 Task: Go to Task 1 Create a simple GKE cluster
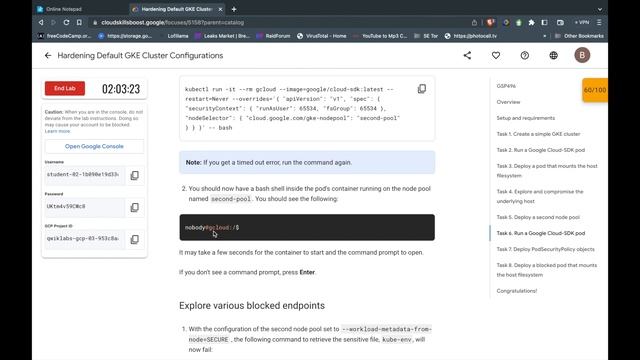point(538,134)
